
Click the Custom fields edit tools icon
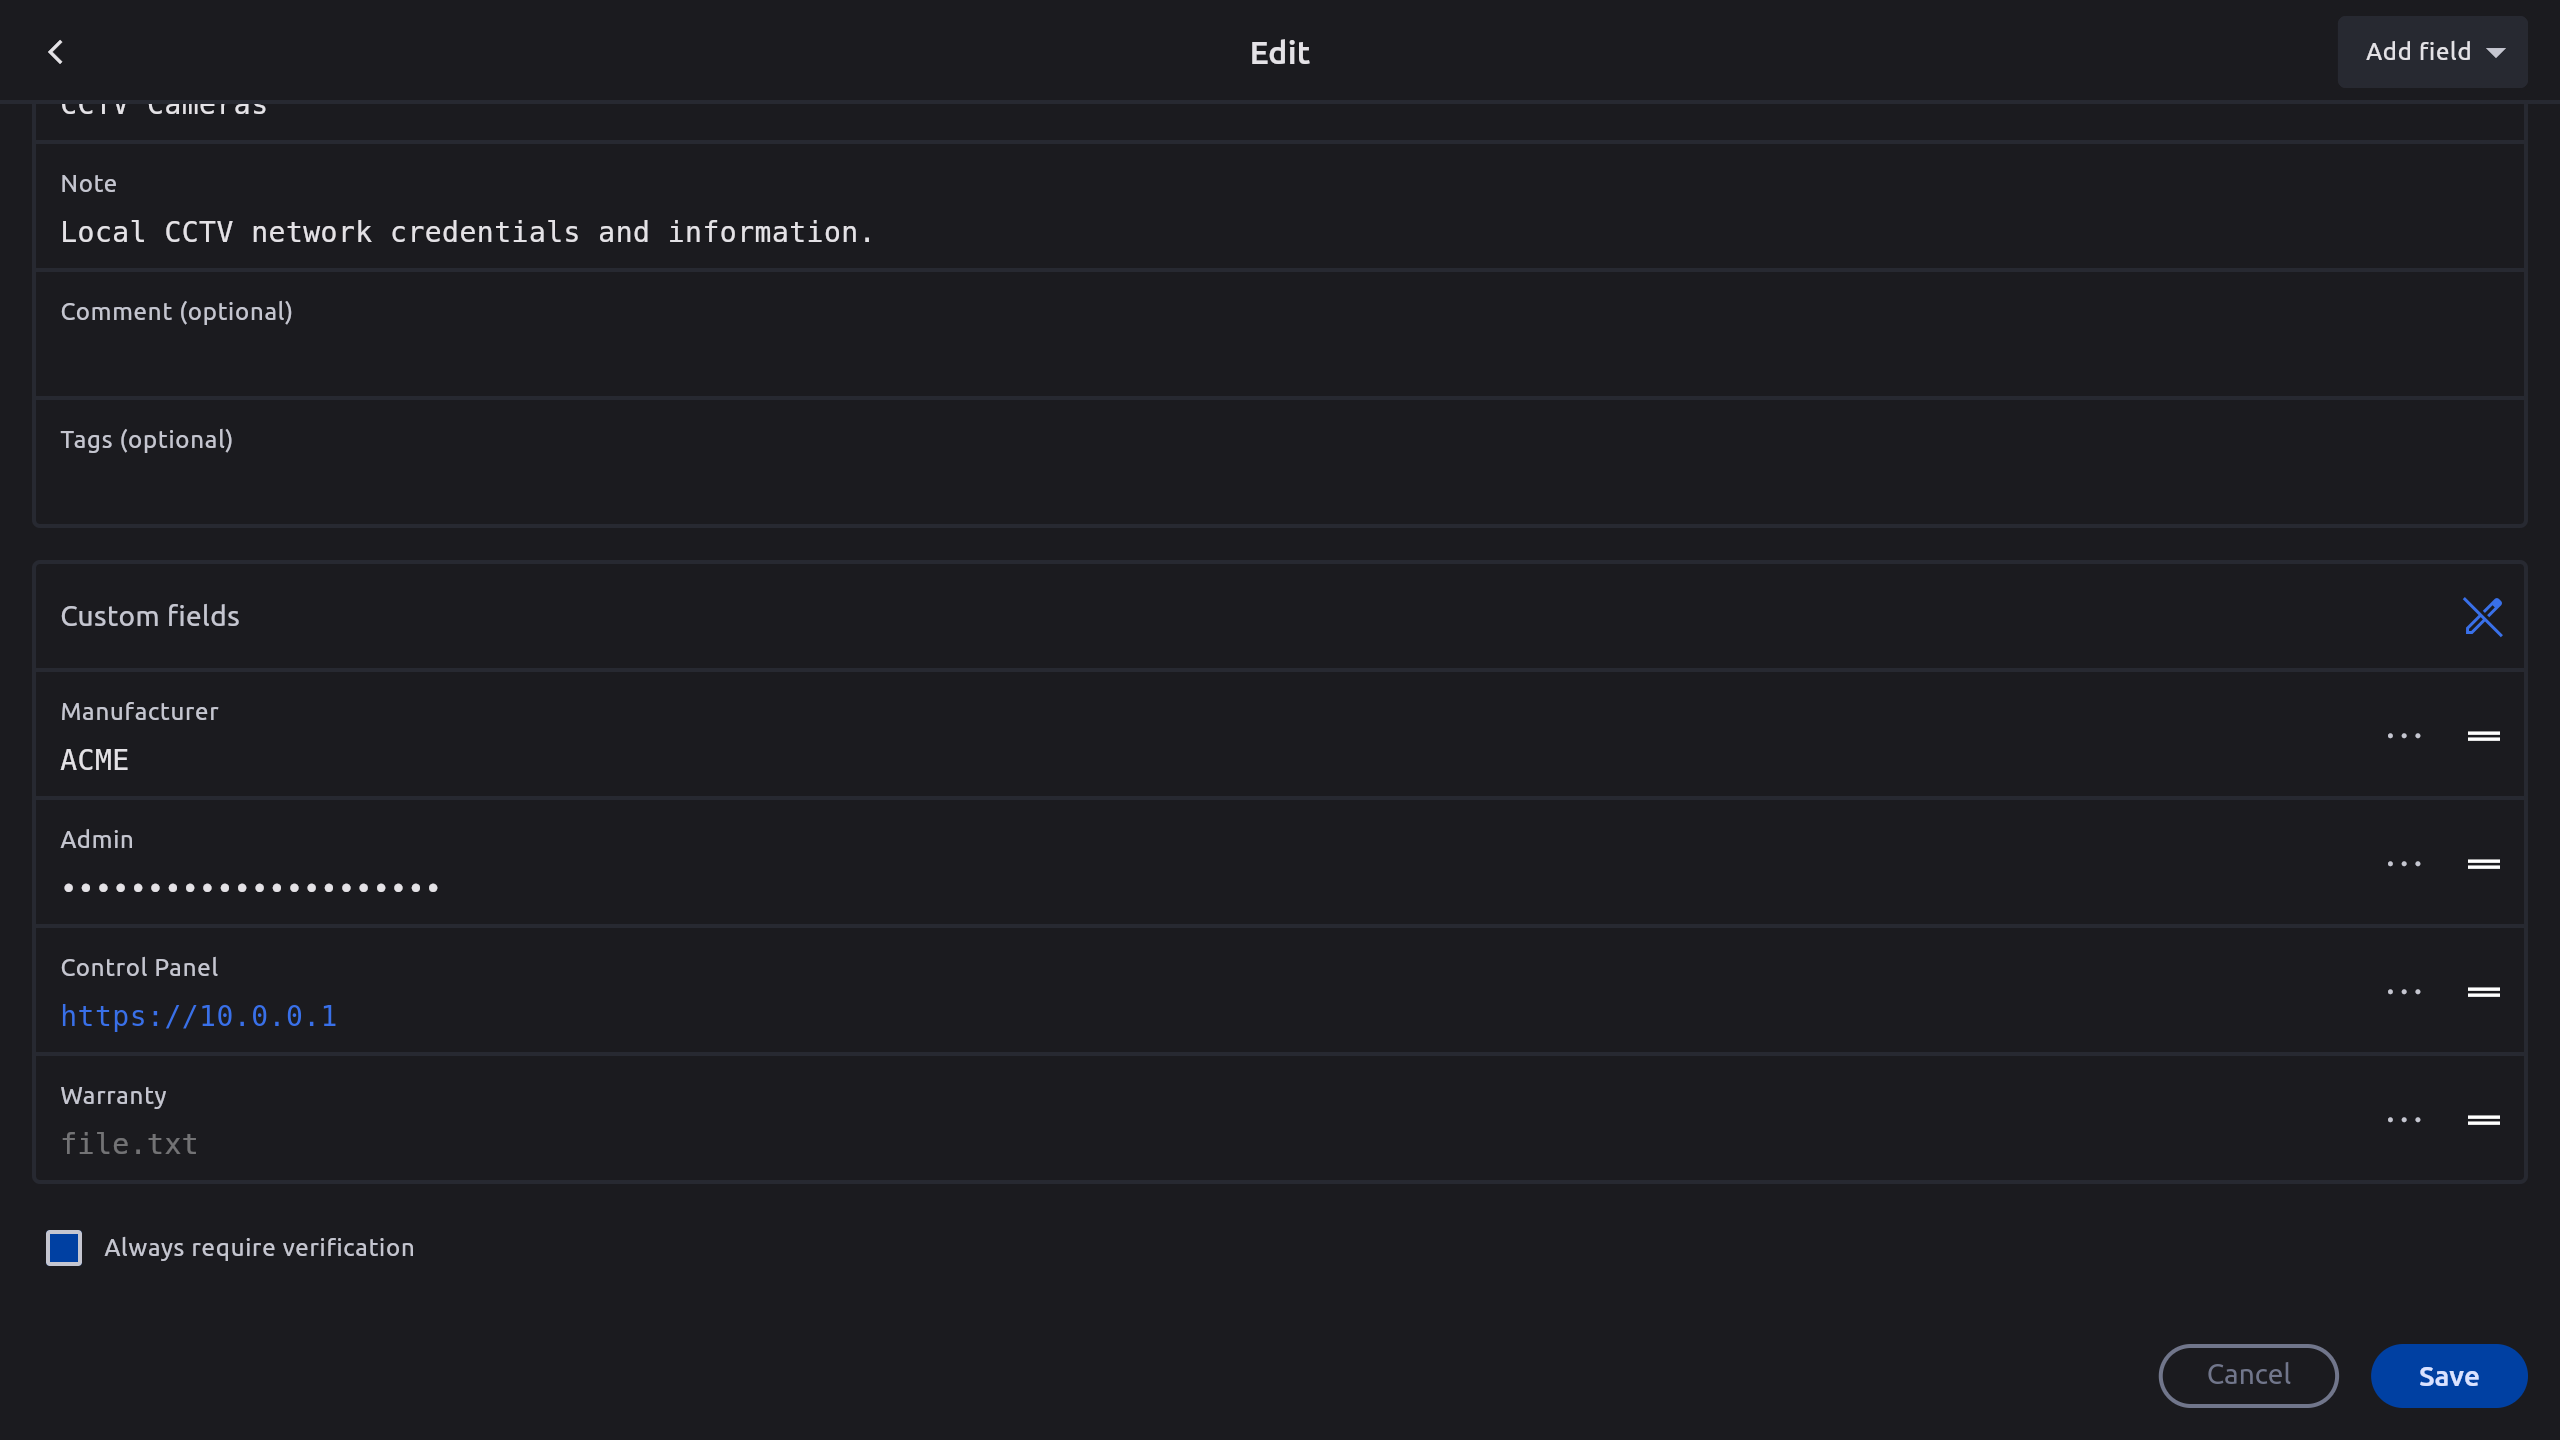[x=2482, y=617]
